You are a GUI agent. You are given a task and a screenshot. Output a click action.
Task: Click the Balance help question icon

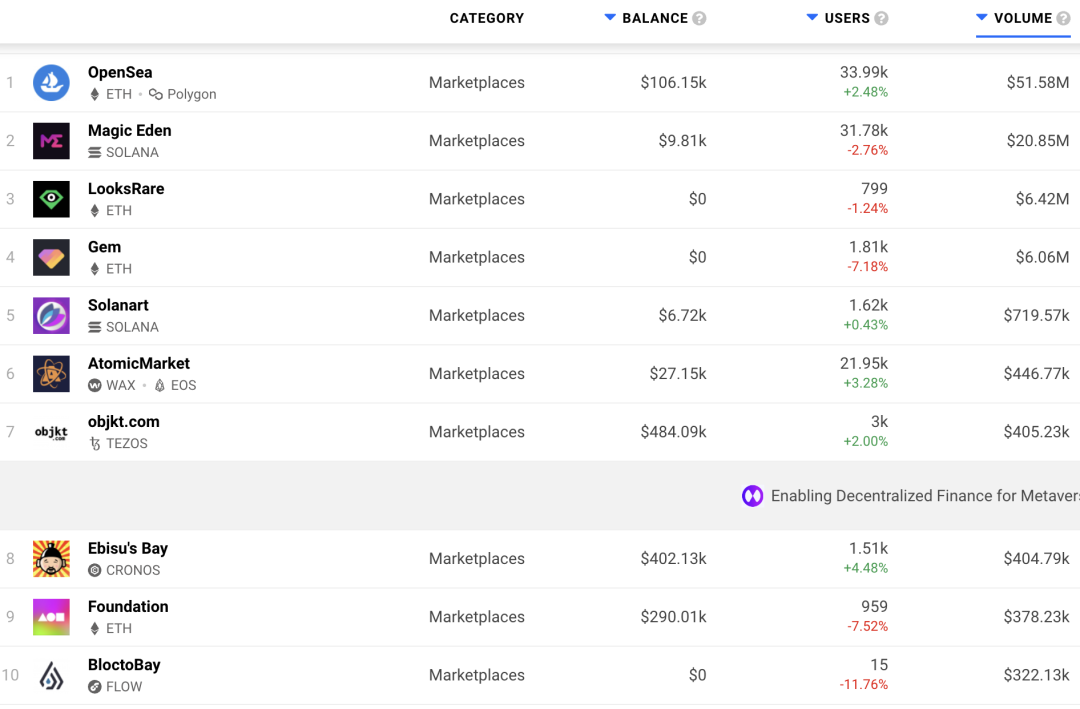[699, 19]
